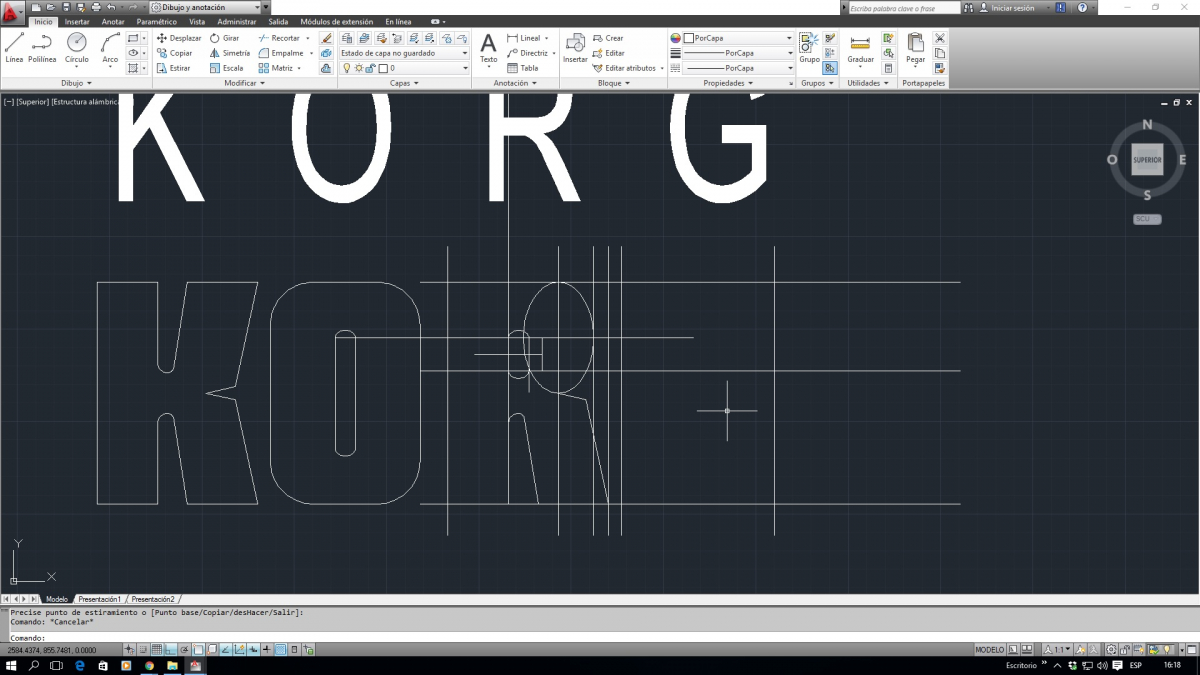
Task: Click the Desplazar (move) tool
Action: coord(179,38)
